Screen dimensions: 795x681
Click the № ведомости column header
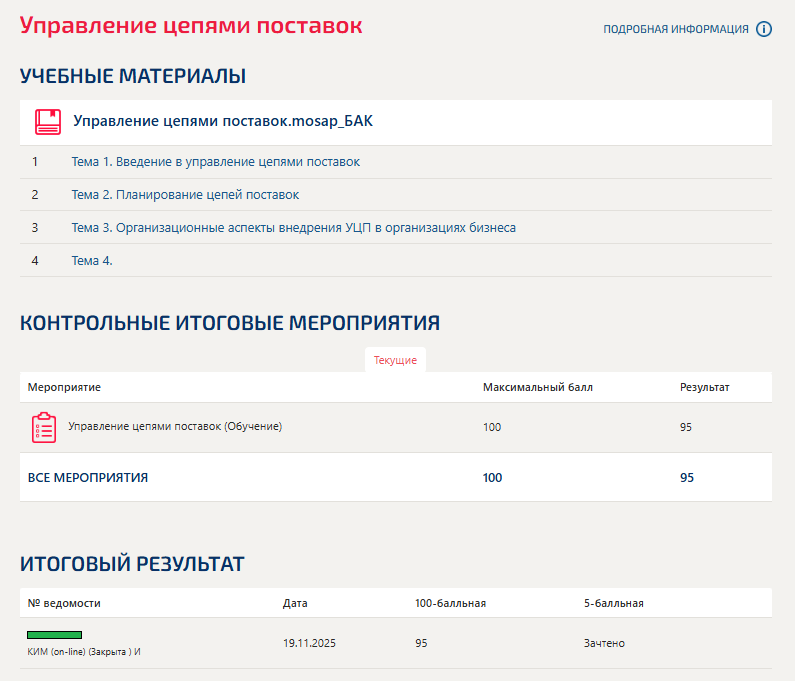[x=64, y=603]
